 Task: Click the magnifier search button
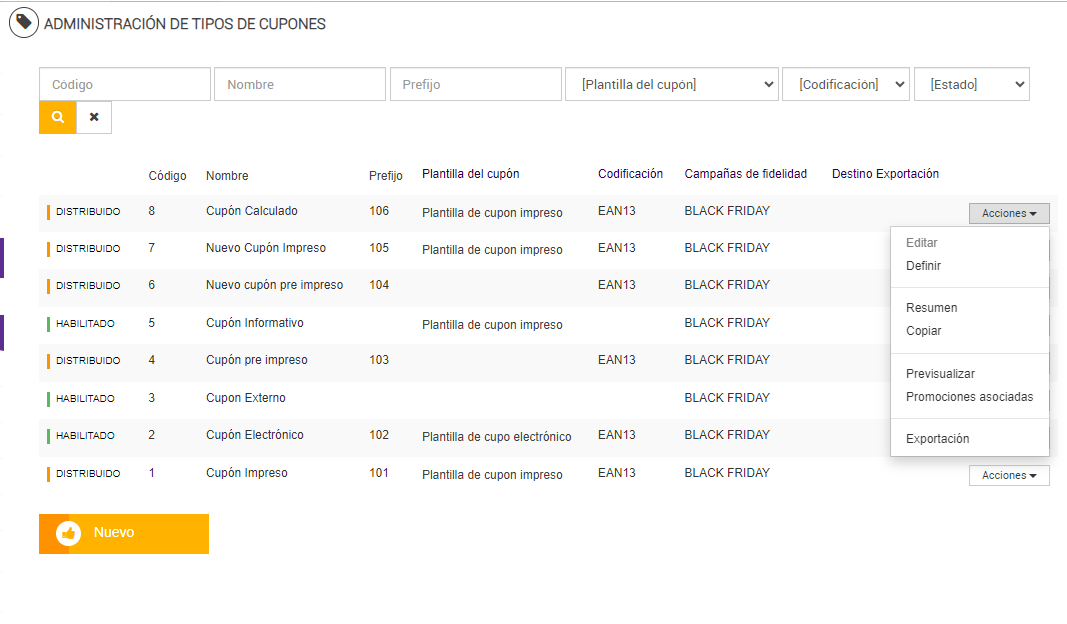[58, 117]
